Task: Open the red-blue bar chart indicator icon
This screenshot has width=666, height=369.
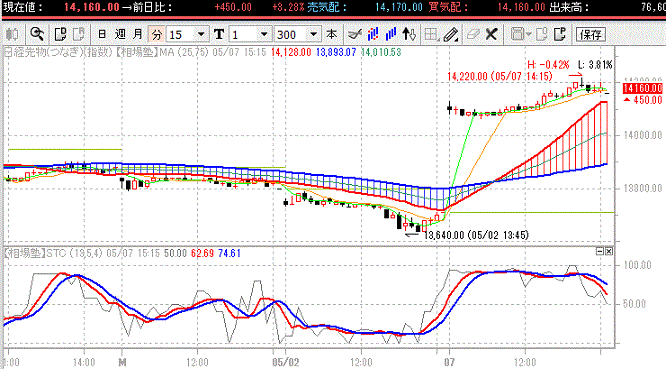Action: pos(373,34)
